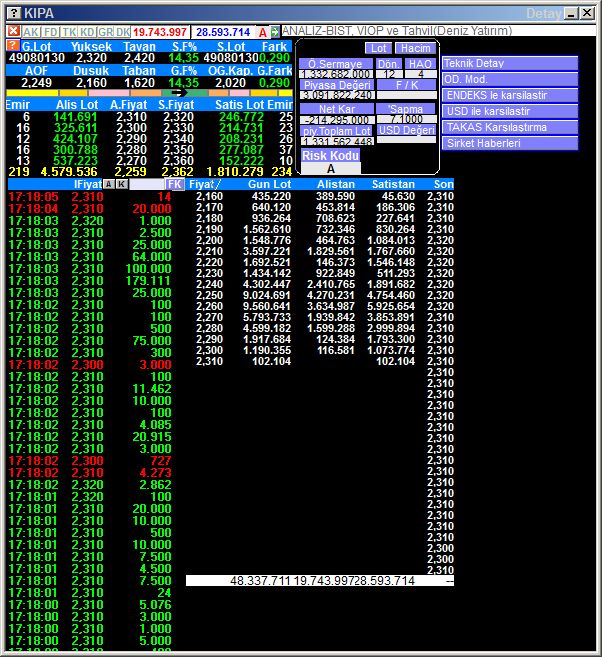602x657 pixels.
Task: Click the red X close icon in toolbar
Action: pyautogui.click(x=13, y=31)
